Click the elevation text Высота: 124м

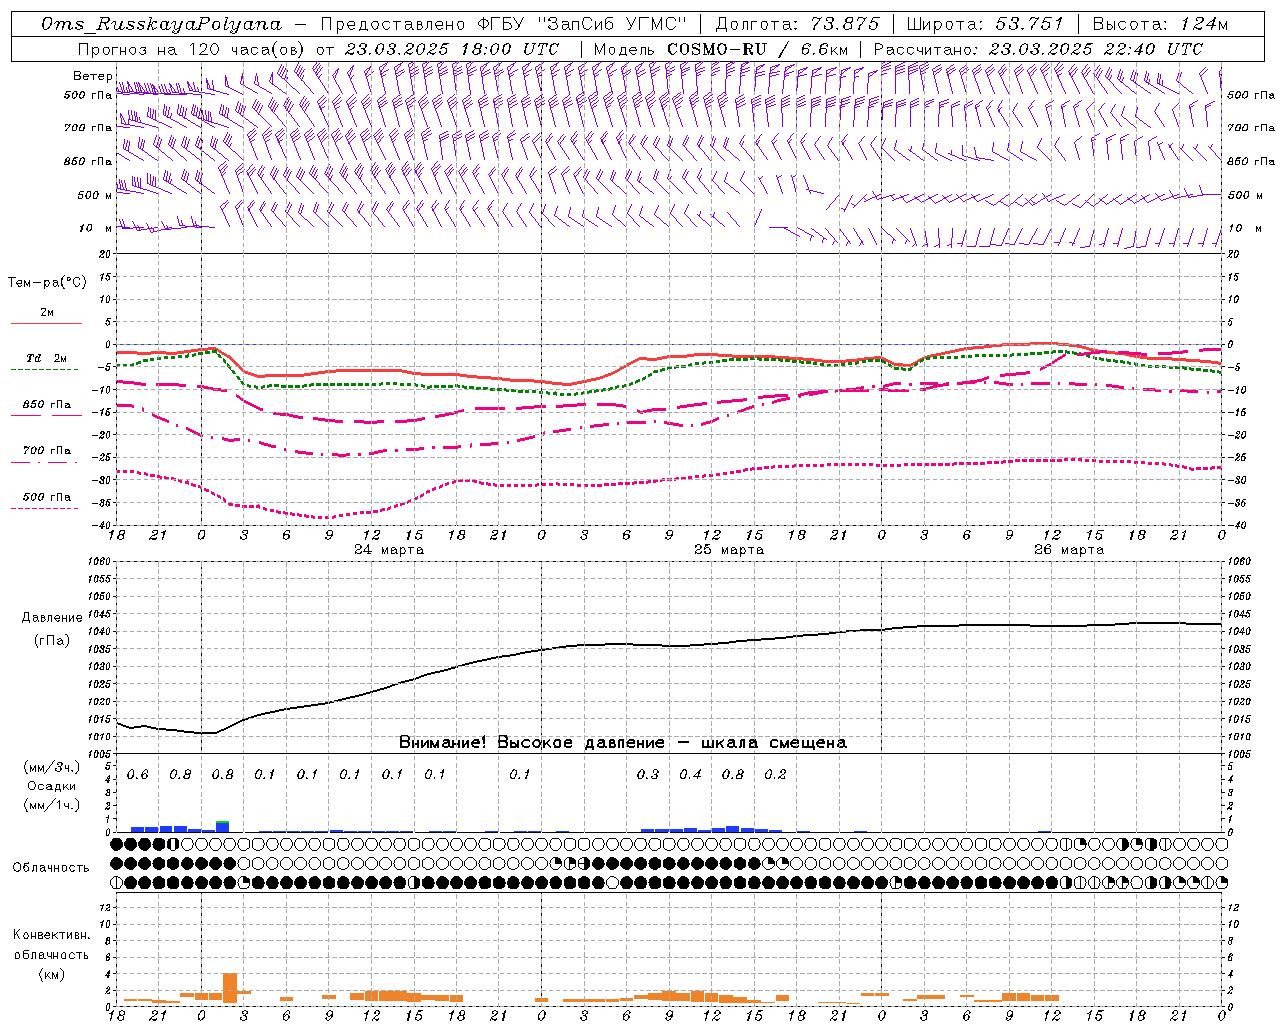click(1160, 24)
